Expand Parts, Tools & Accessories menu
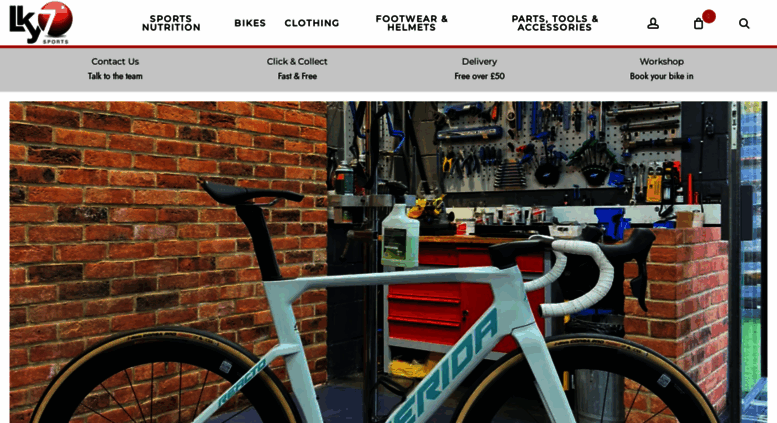 pyautogui.click(x=555, y=23)
